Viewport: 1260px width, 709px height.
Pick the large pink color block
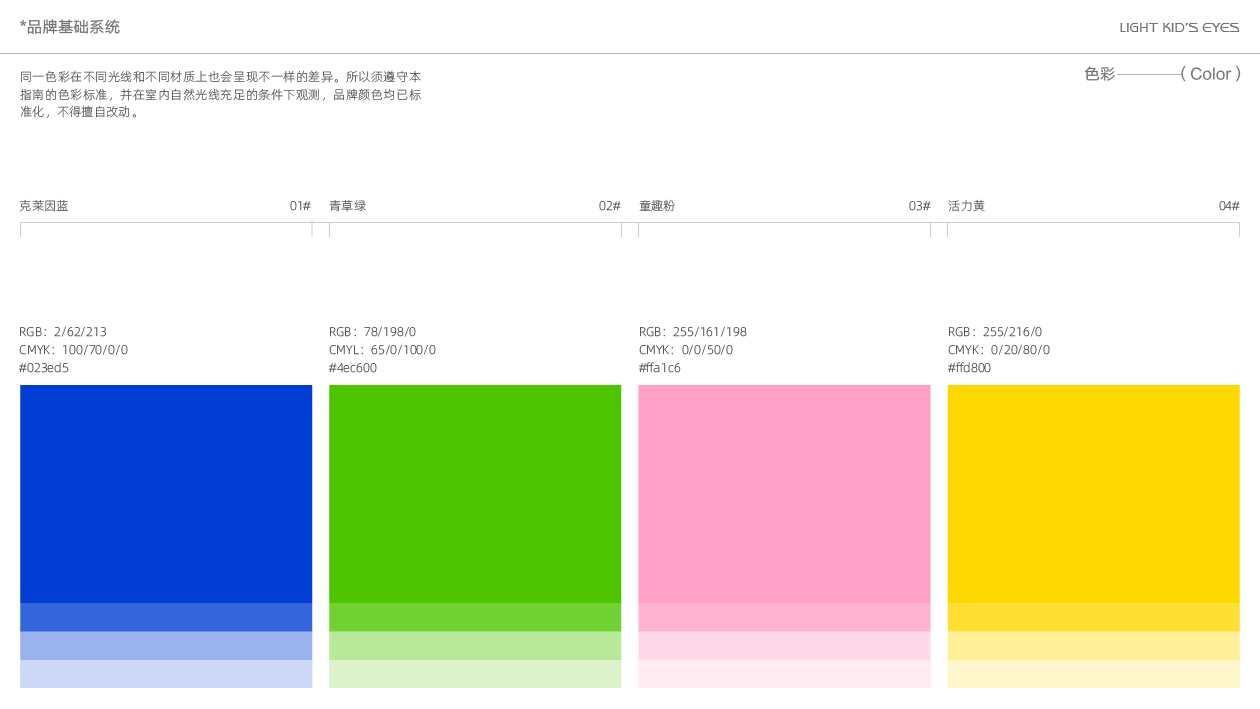[784, 493]
